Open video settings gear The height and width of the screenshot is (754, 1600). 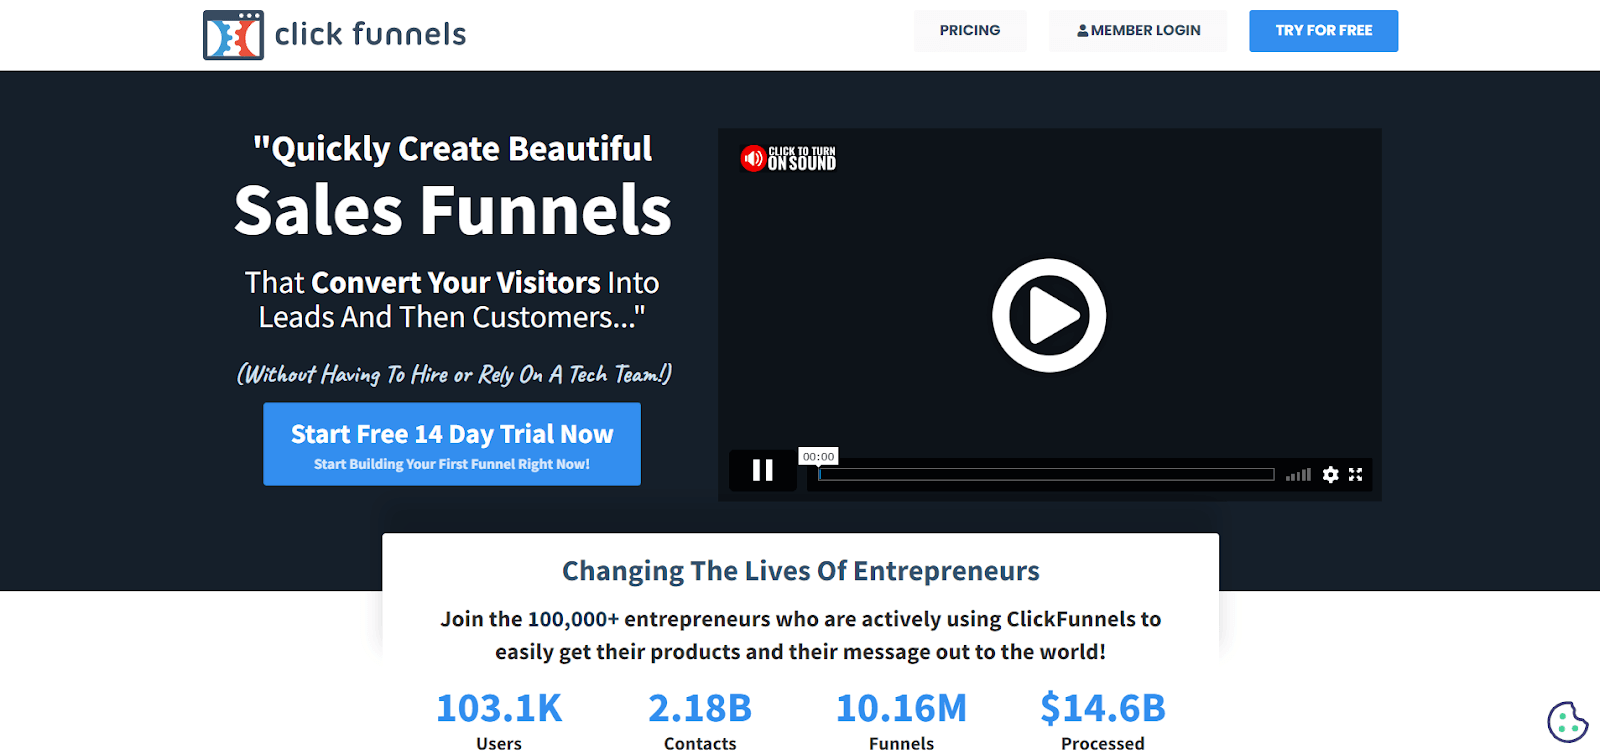coord(1330,475)
